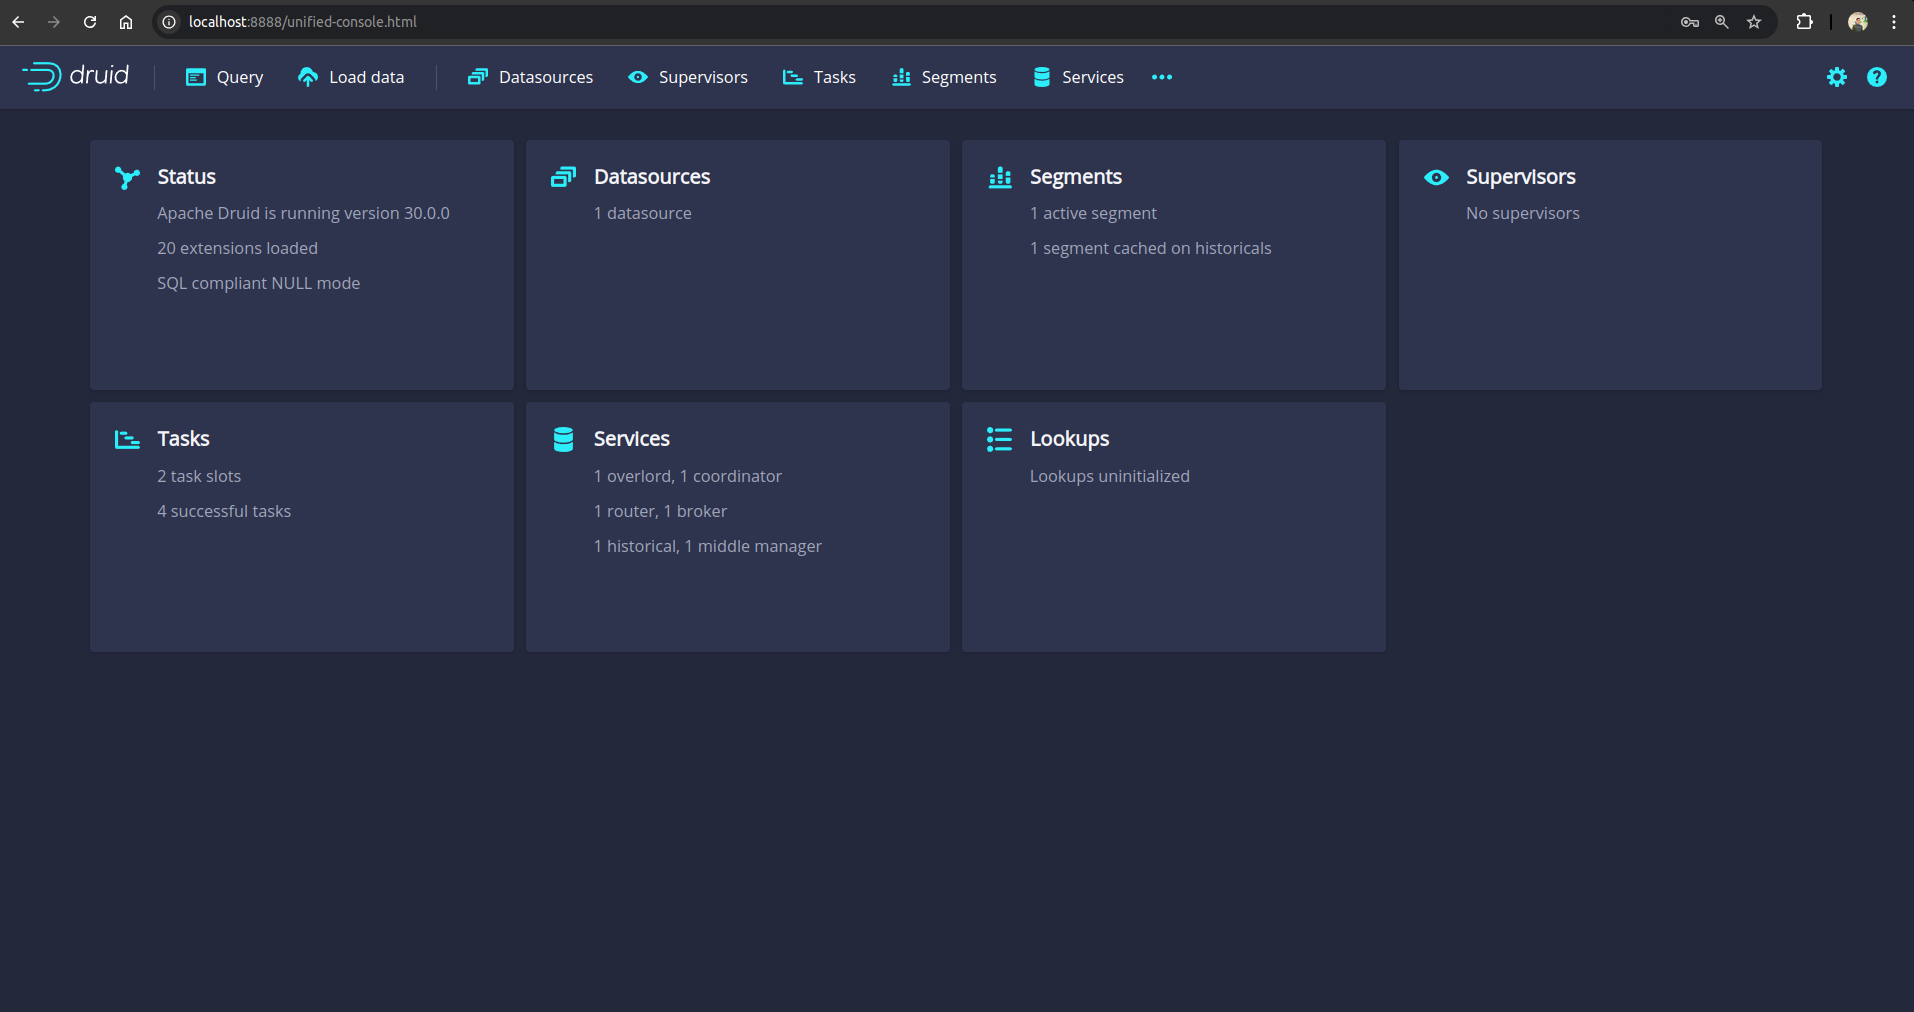Expand the more options ellipsis menu
Image resolution: width=1914 pixels, height=1012 pixels.
[1161, 77]
